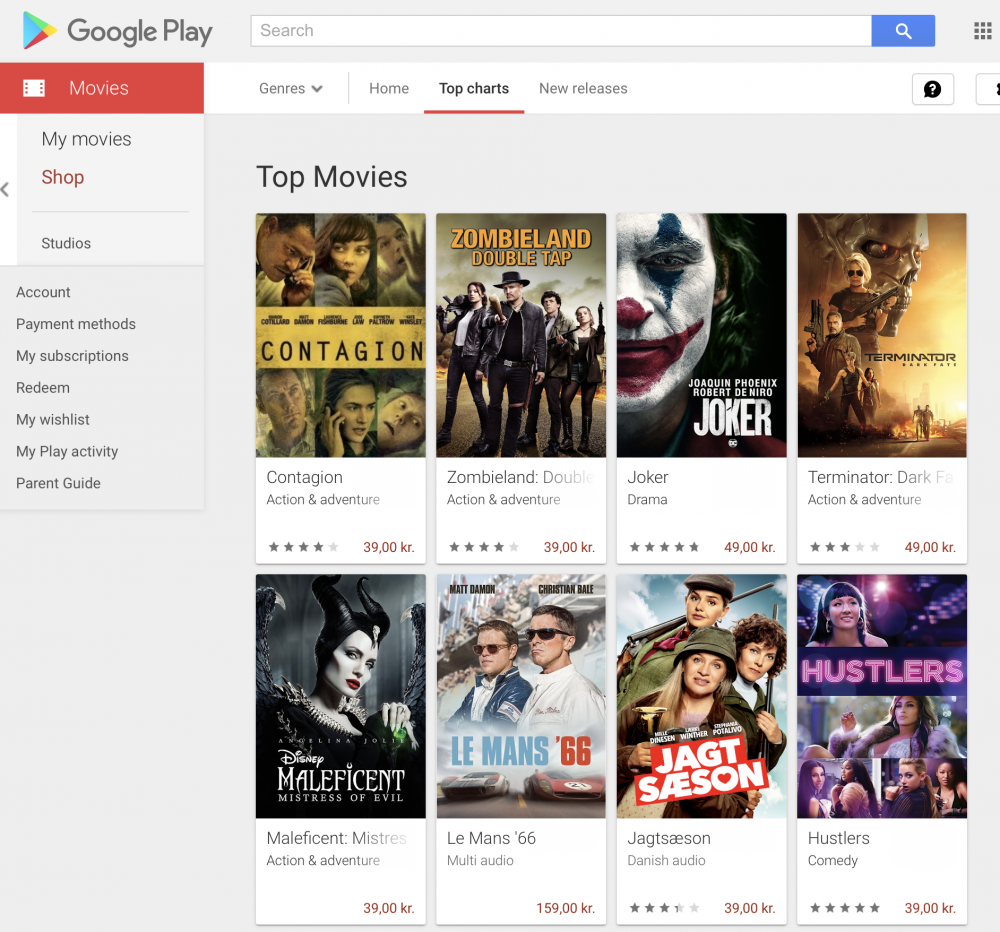Click the Terminator: Dark Fate poster

coord(881,335)
